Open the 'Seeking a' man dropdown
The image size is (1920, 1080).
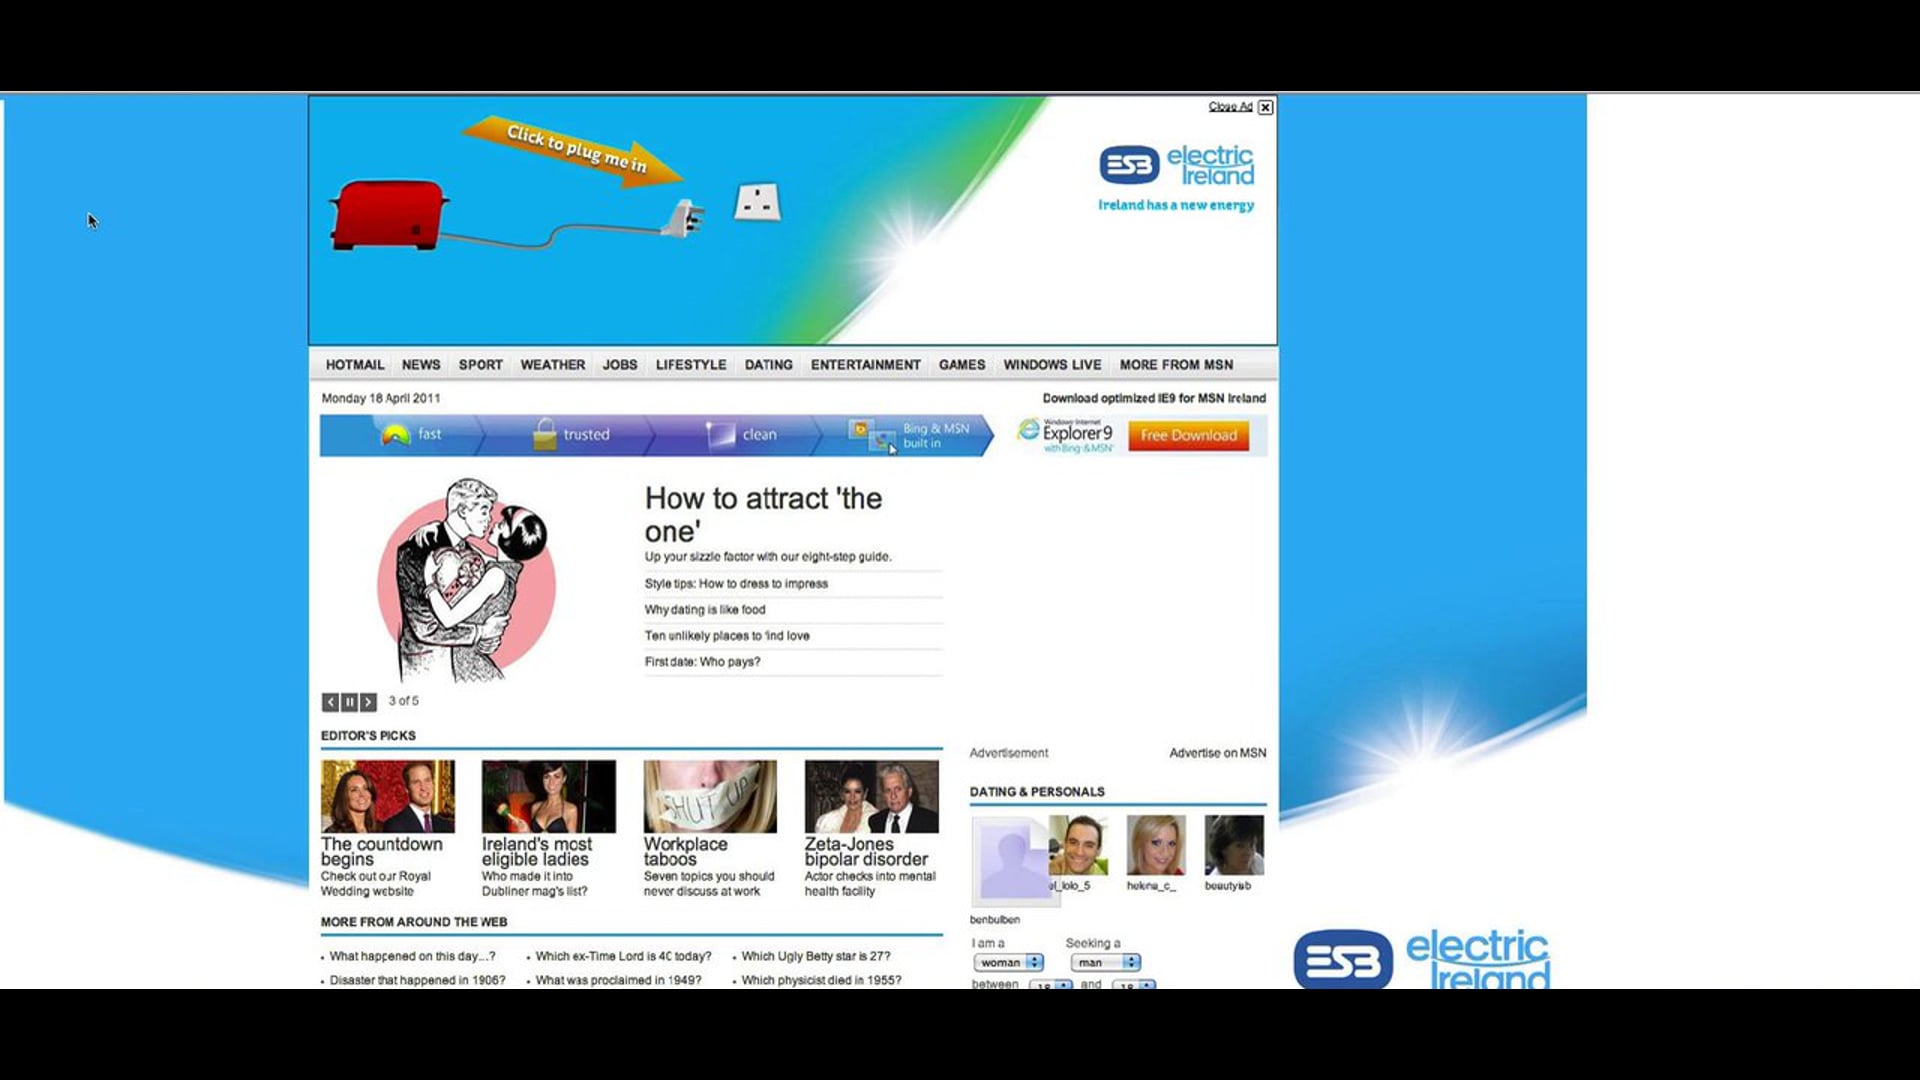(x=1105, y=963)
